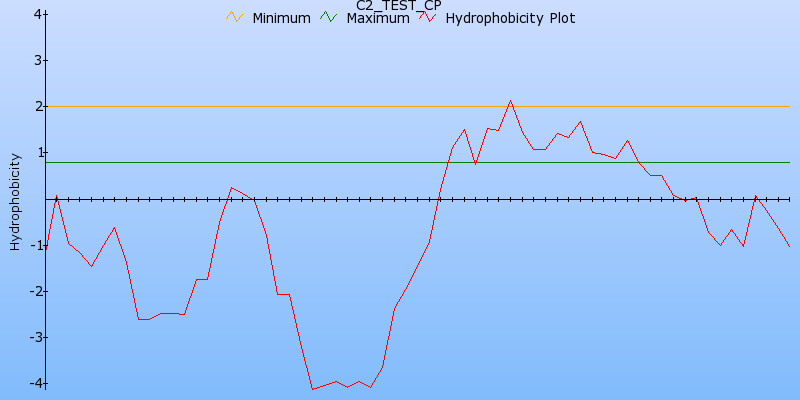Click the red Hydrophobicity Plot legend icon
The image size is (800, 400).
coord(428,18)
